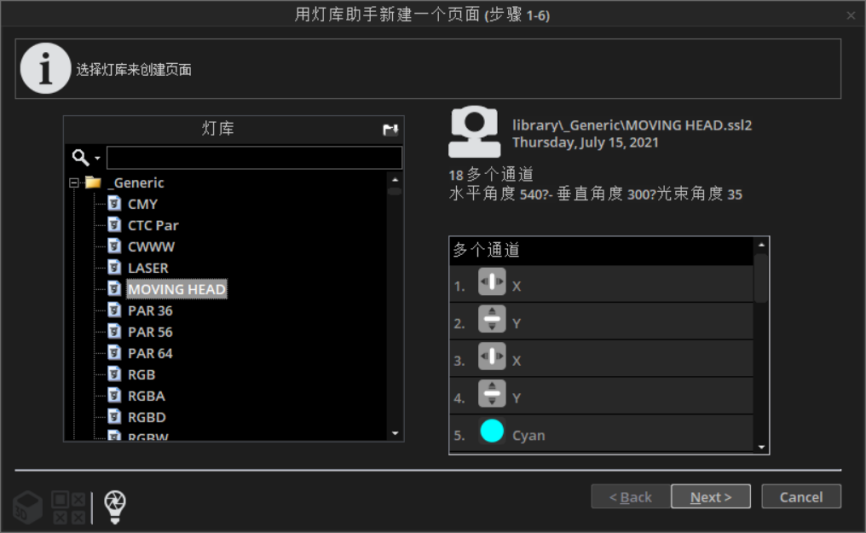Open the search magnifier dropdown
Image resolution: width=866 pixels, height=533 pixels.
pyautogui.click(x=86, y=158)
